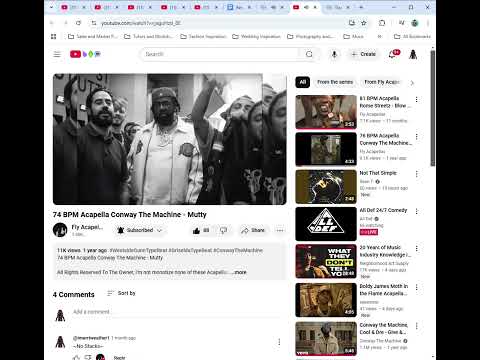
Task: Open the 20 Years of Music thumbnail
Action: point(326,261)
